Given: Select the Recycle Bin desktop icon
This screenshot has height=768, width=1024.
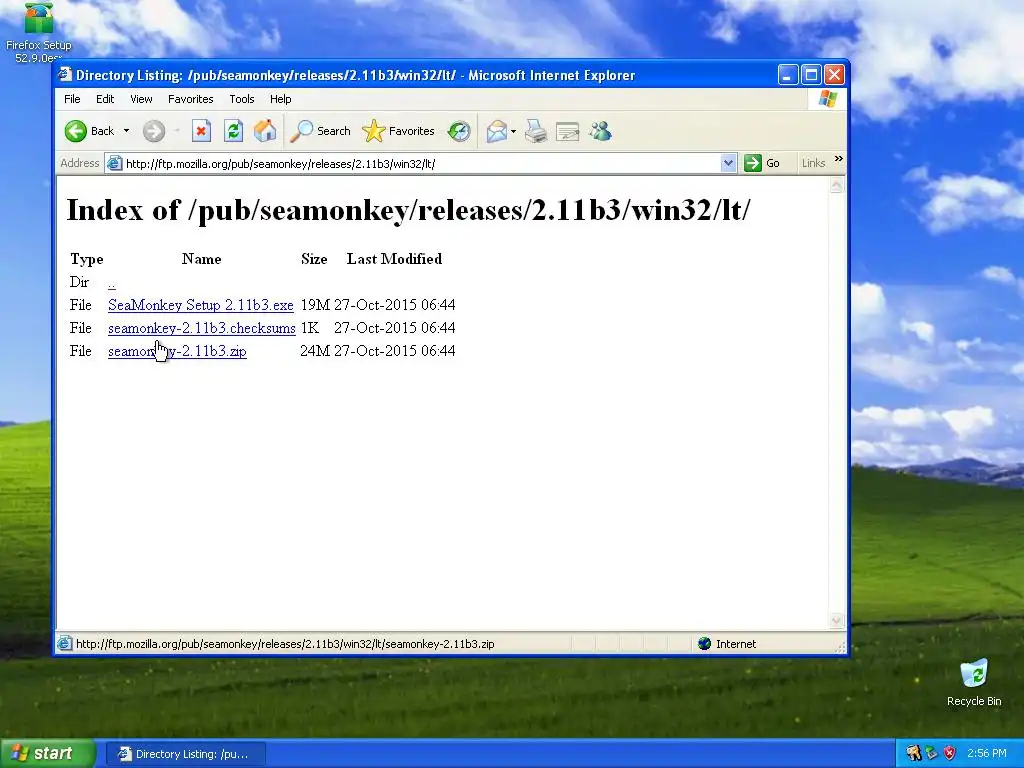Looking at the screenshot, I should click(974, 683).
